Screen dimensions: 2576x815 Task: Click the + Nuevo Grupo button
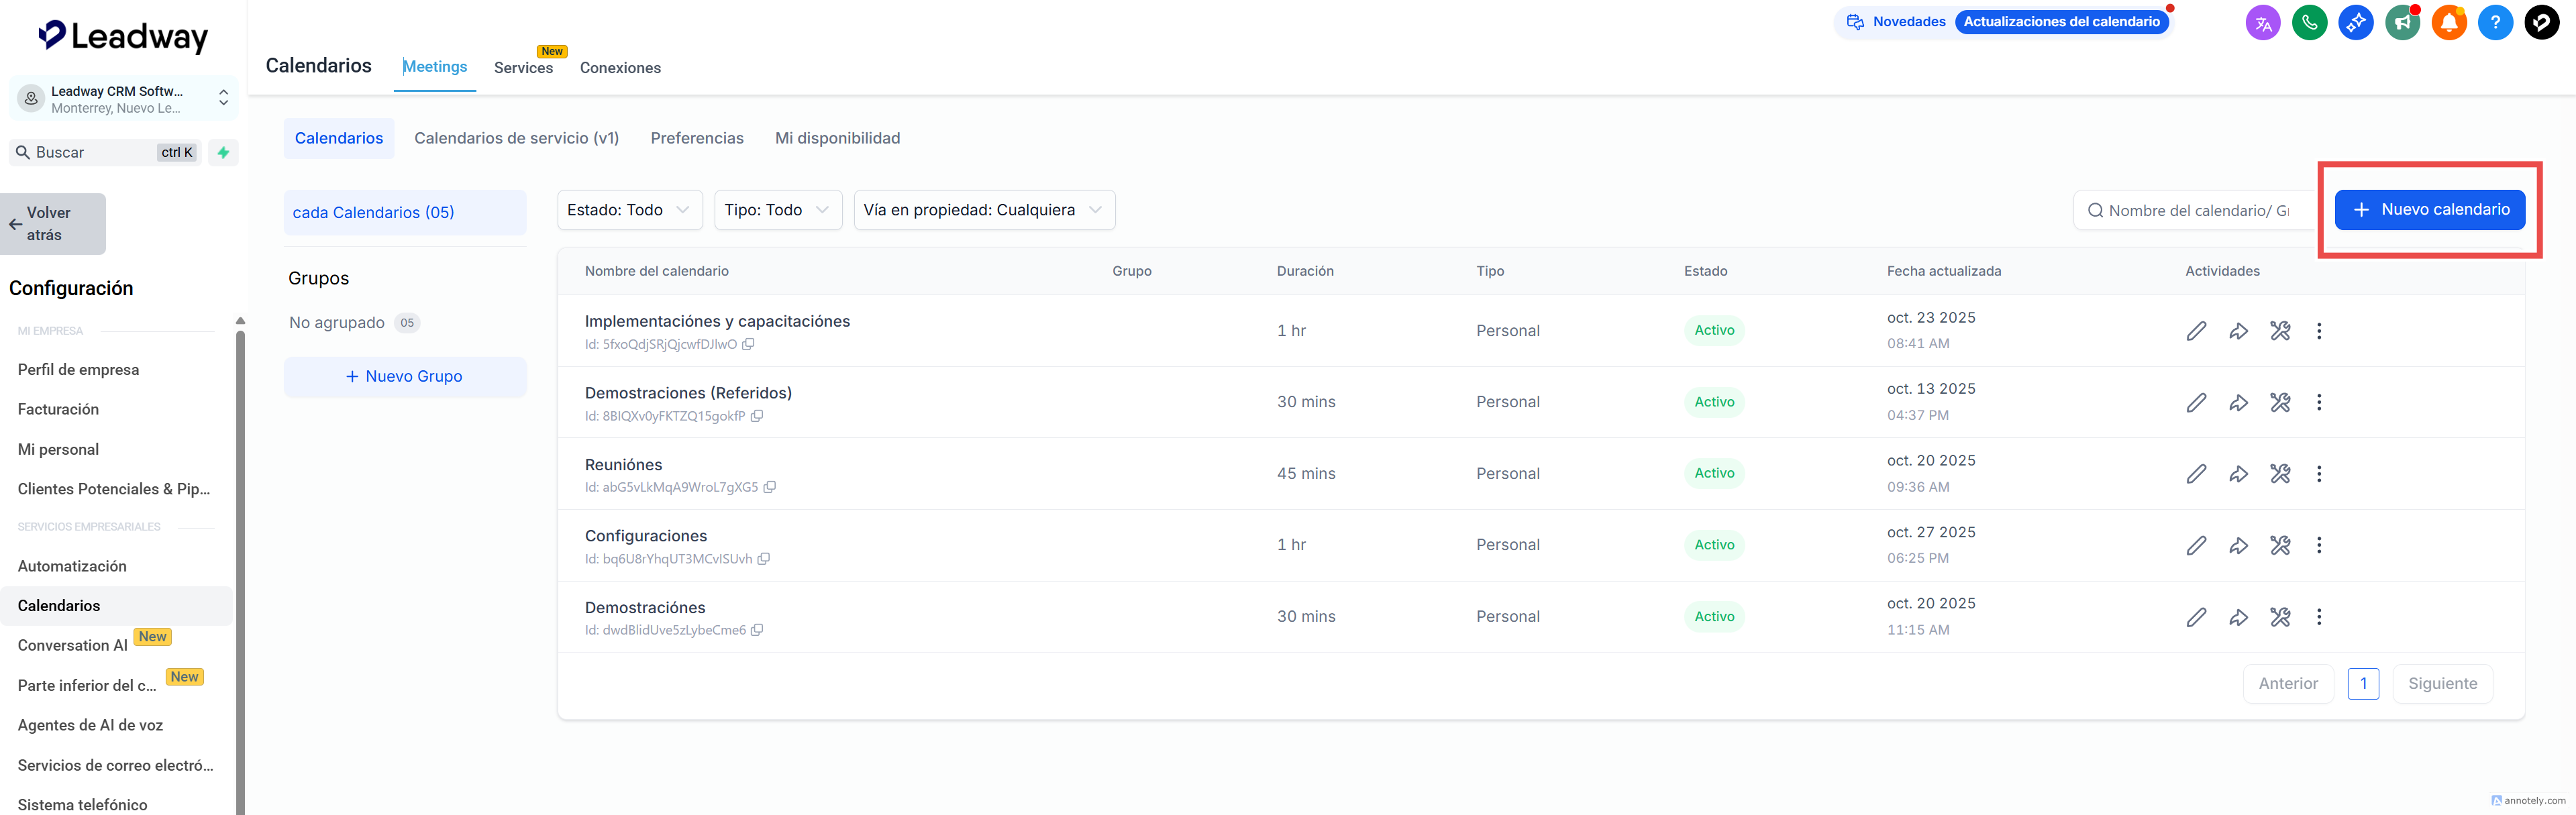pos(404,377)
